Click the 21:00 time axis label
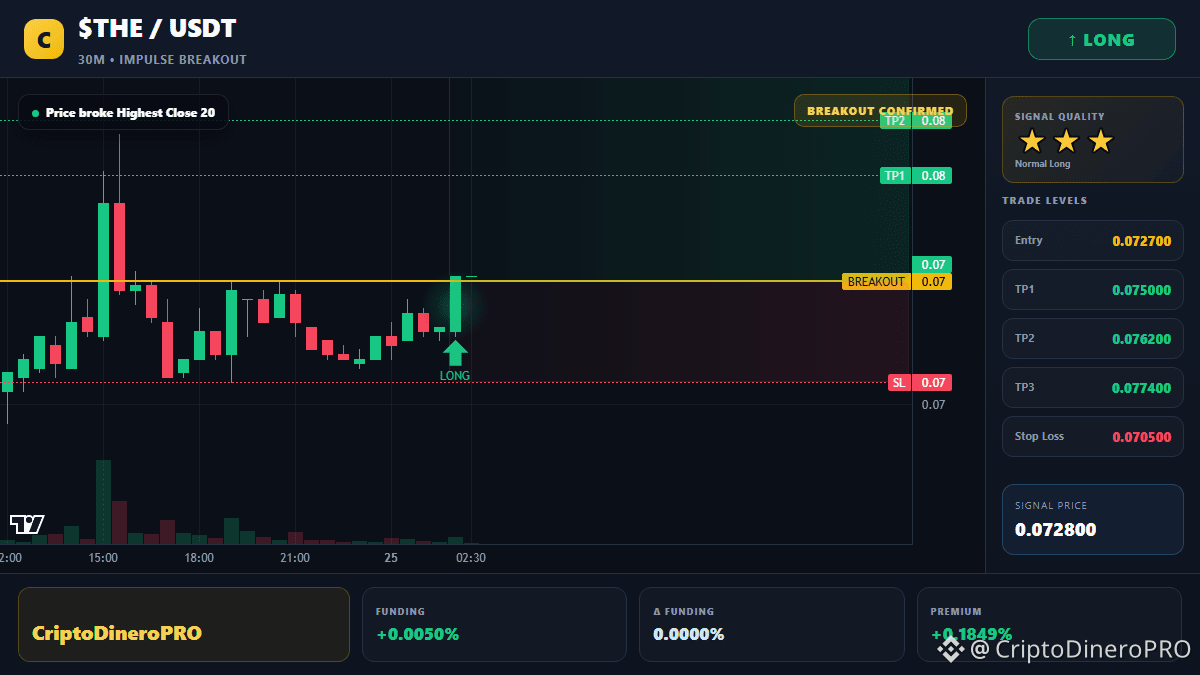The width and height of the screenshot is (1200, 675). click(295, 558)
